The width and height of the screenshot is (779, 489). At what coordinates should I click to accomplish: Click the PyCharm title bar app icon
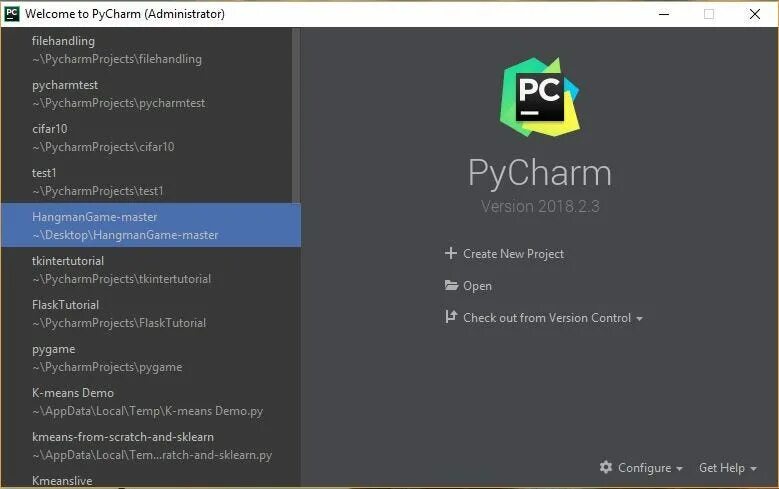click(11, 13)
